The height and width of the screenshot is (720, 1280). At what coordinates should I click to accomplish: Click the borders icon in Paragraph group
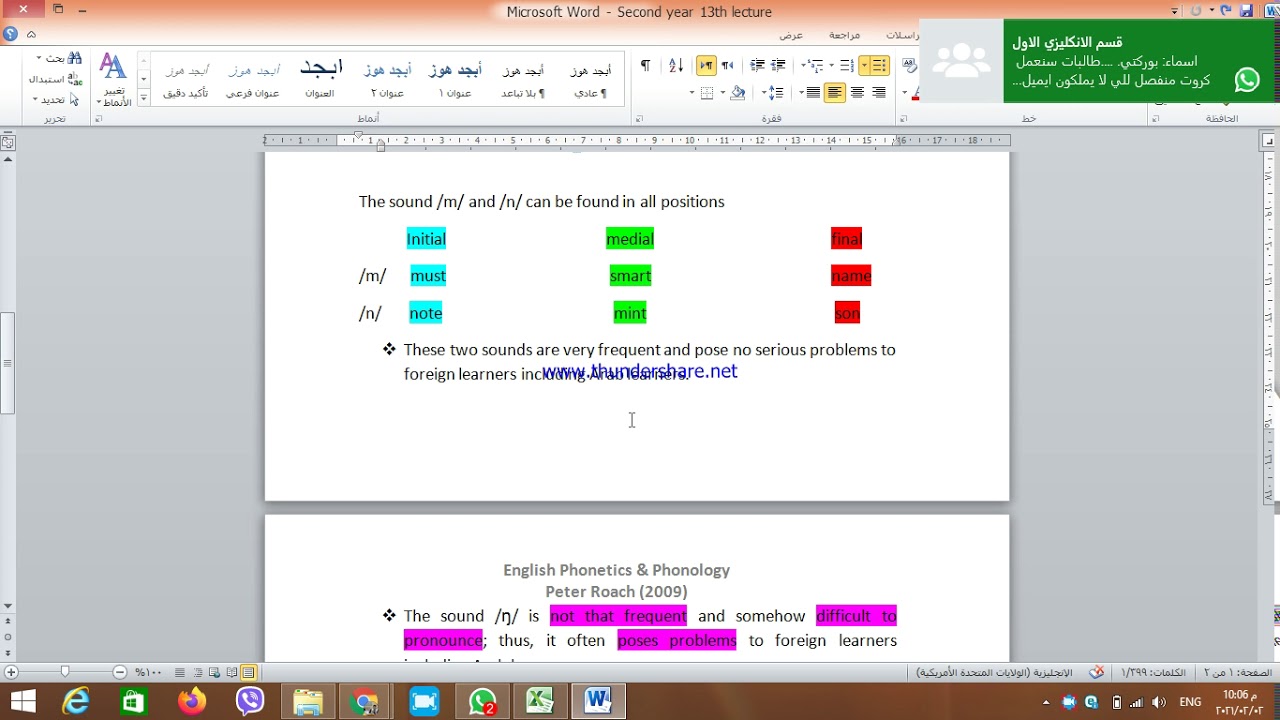[707, 93]
